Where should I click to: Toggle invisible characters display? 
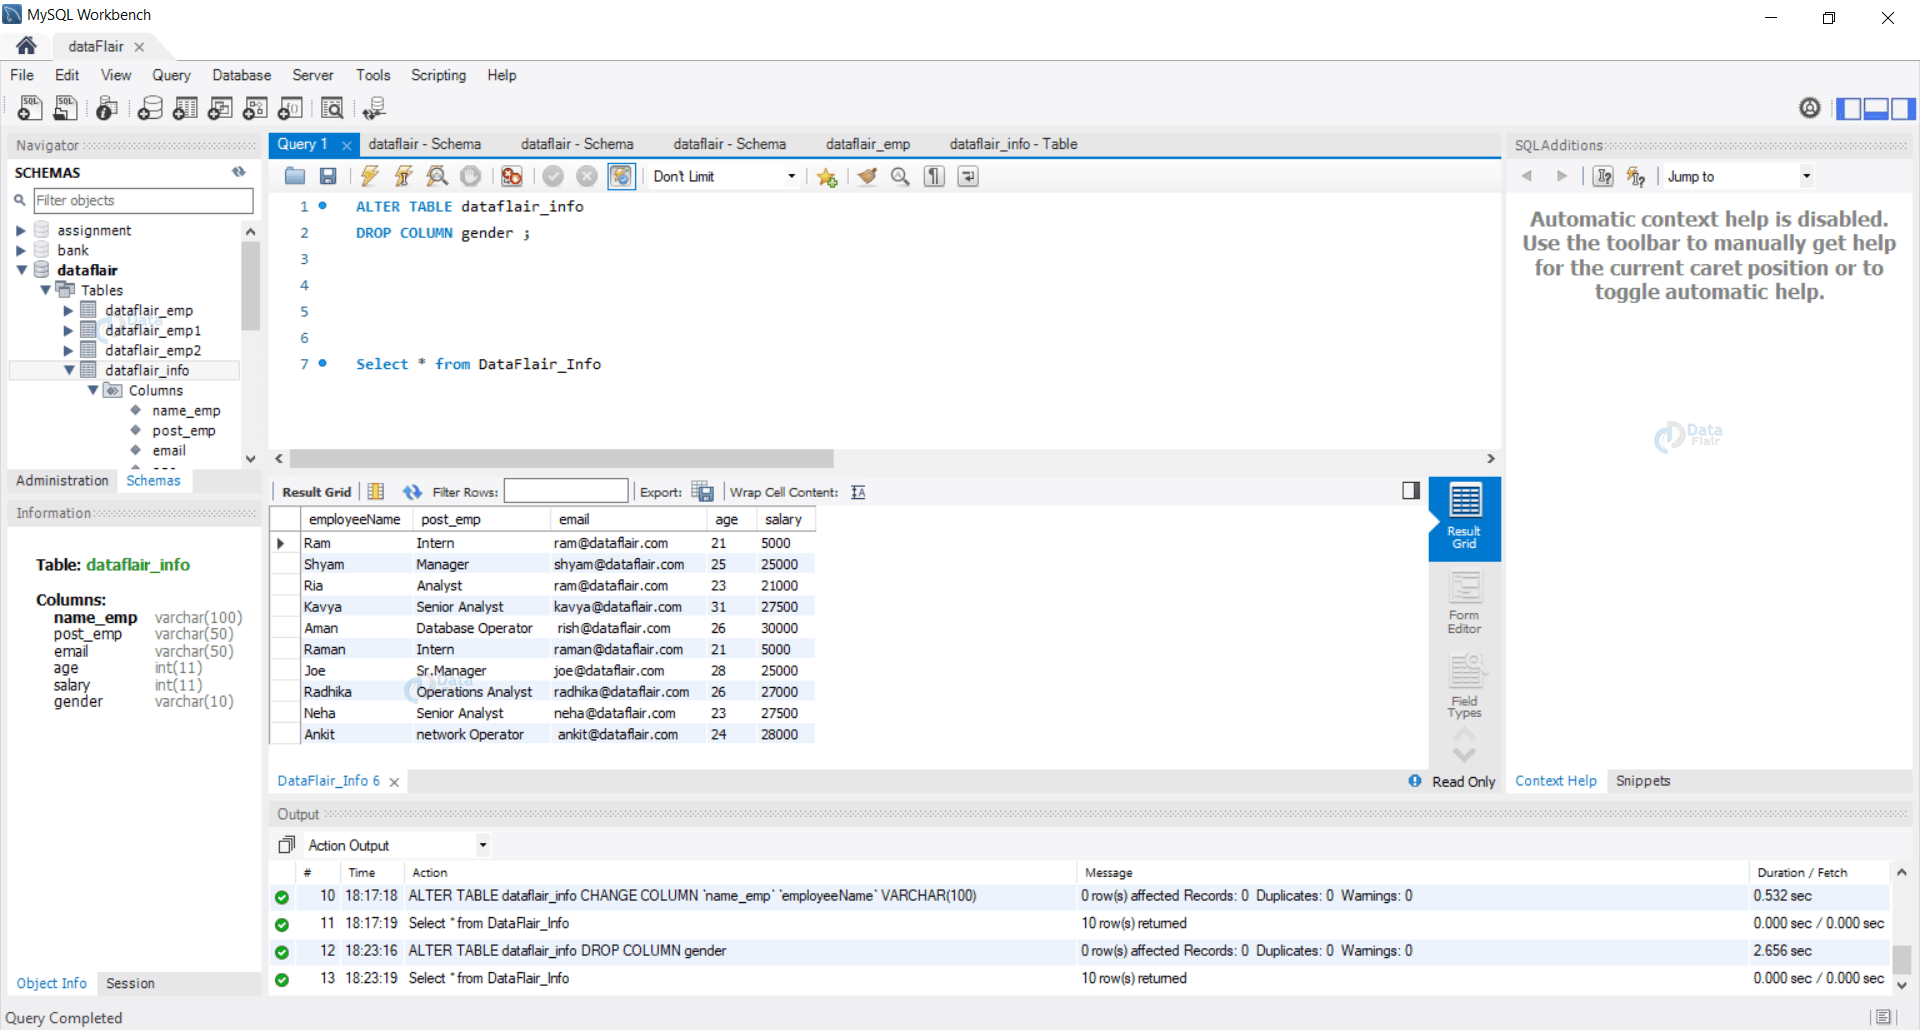[933, 176]
